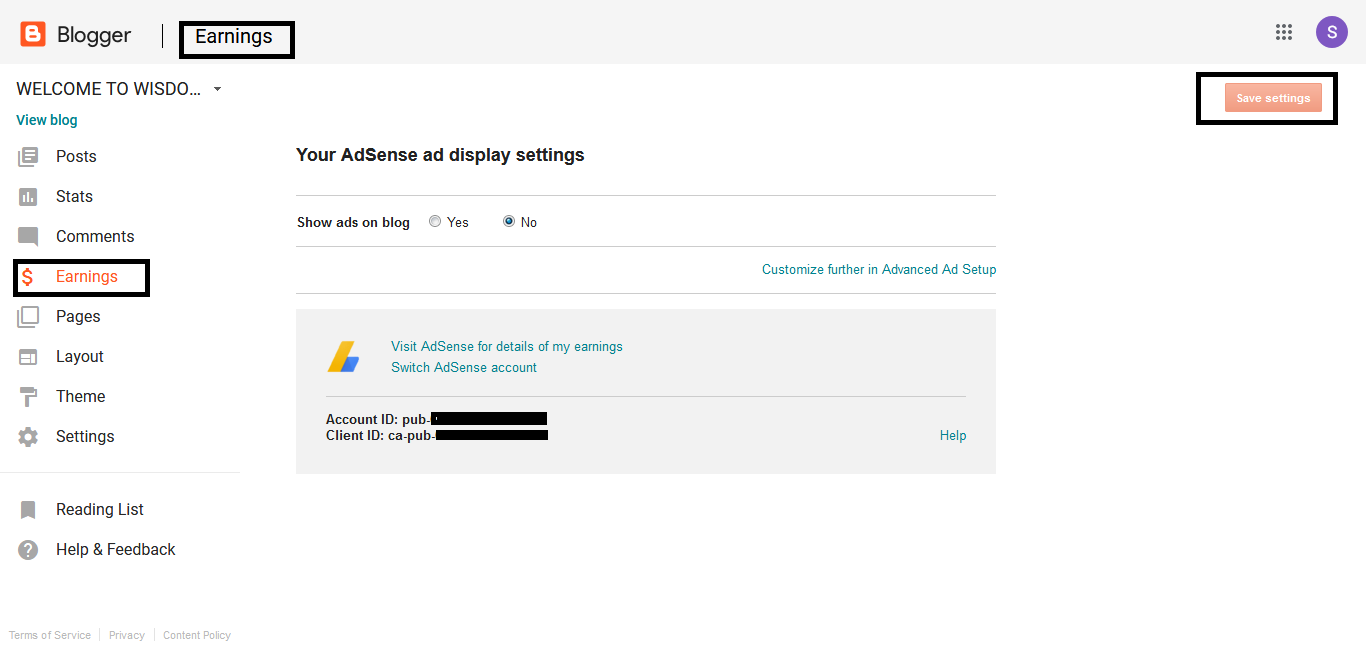Select No for Show ads on blog
This screenshot has width=1366, height=654.
tap(509, 222)
